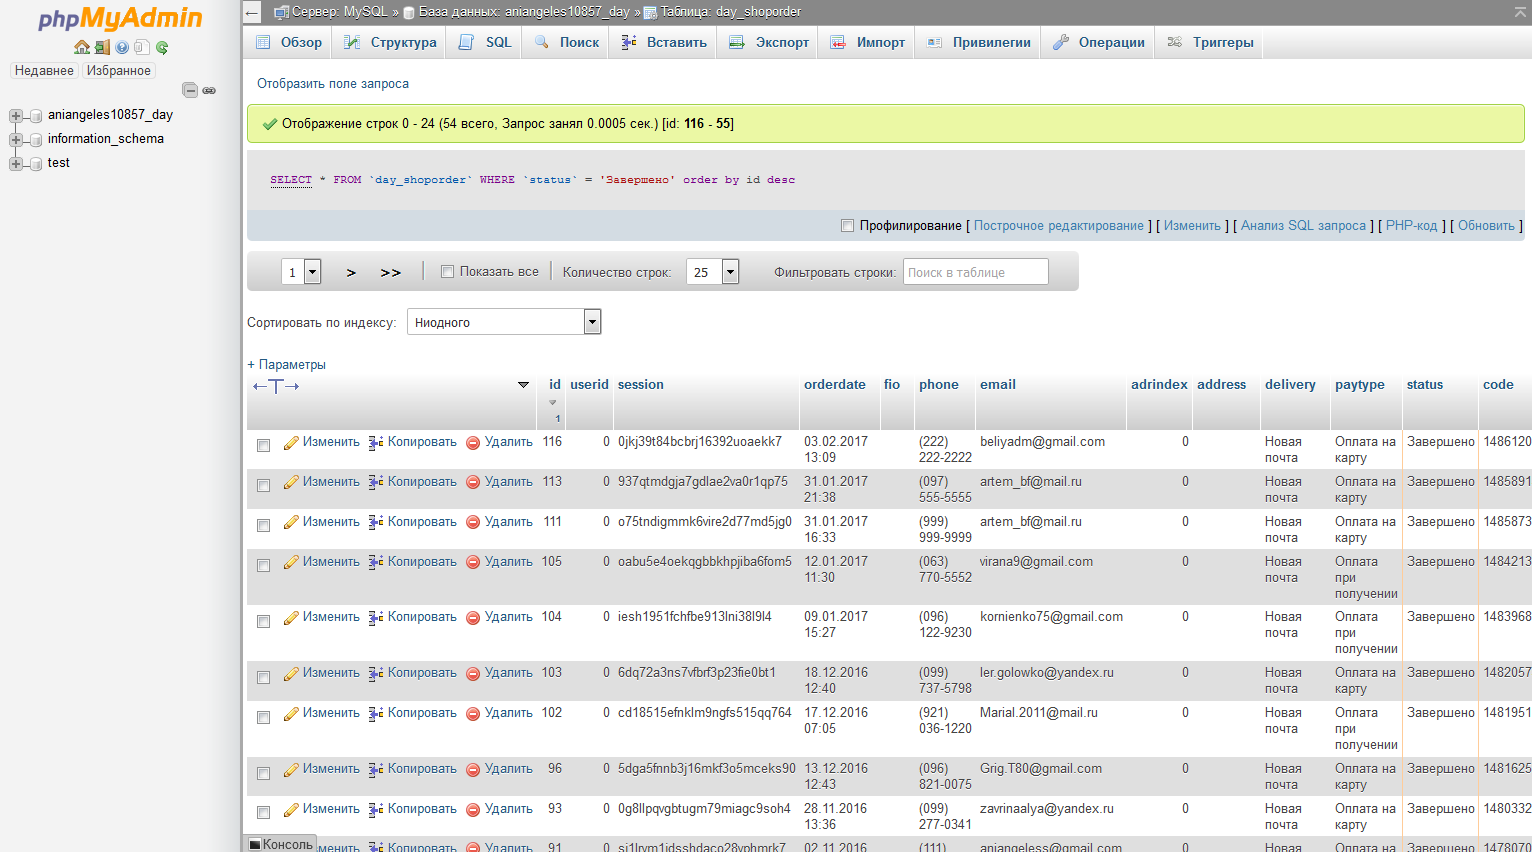Click the pencil edit icon for row 102
The width and height of the screenshot is (1532, 852).
click(291, 713)
